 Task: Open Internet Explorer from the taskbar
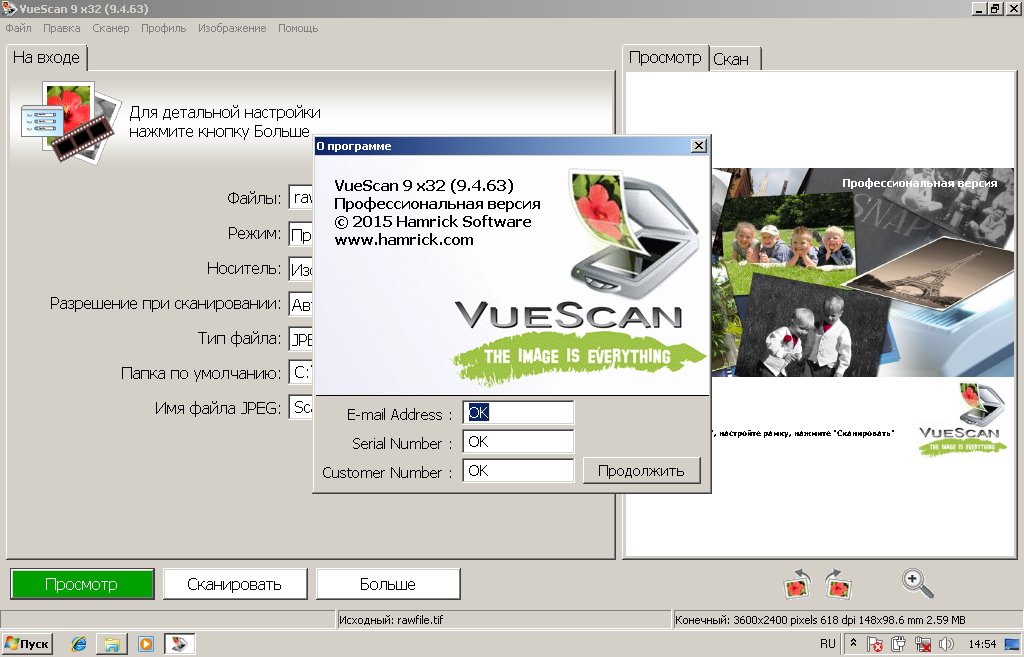pyautogui.click(x=78, y=644)
